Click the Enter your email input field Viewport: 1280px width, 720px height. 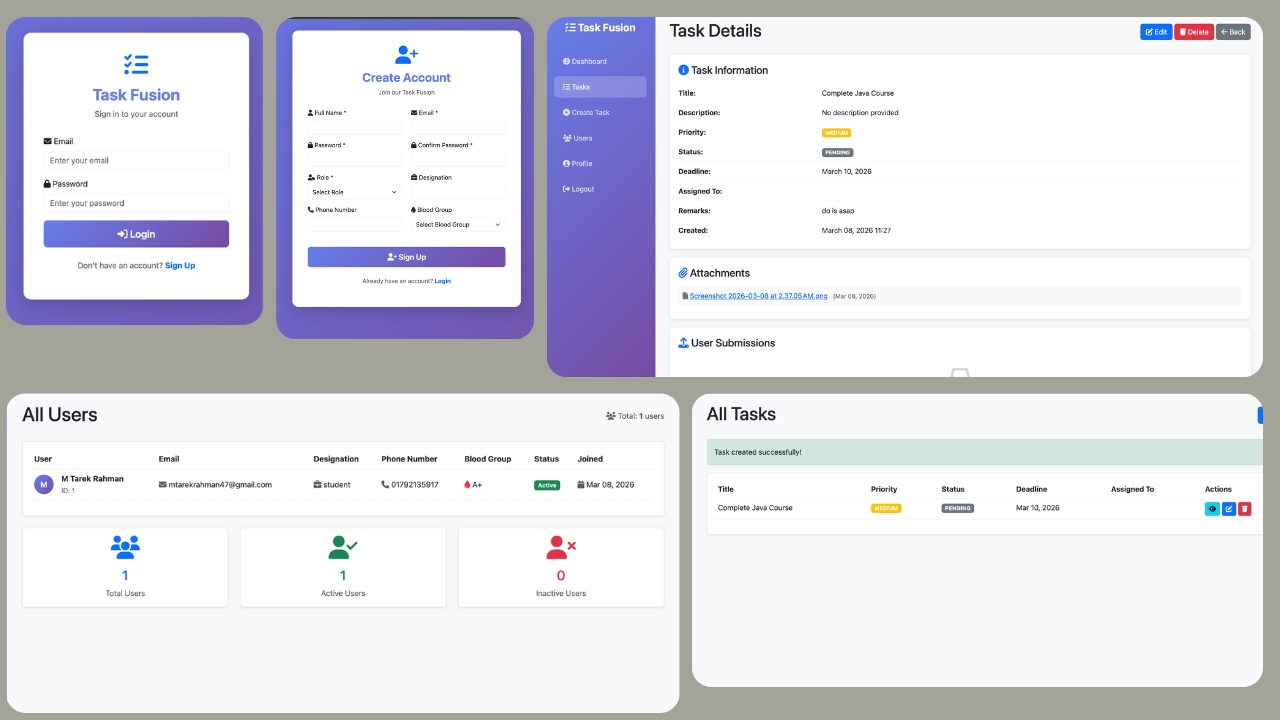coord(136,160)
